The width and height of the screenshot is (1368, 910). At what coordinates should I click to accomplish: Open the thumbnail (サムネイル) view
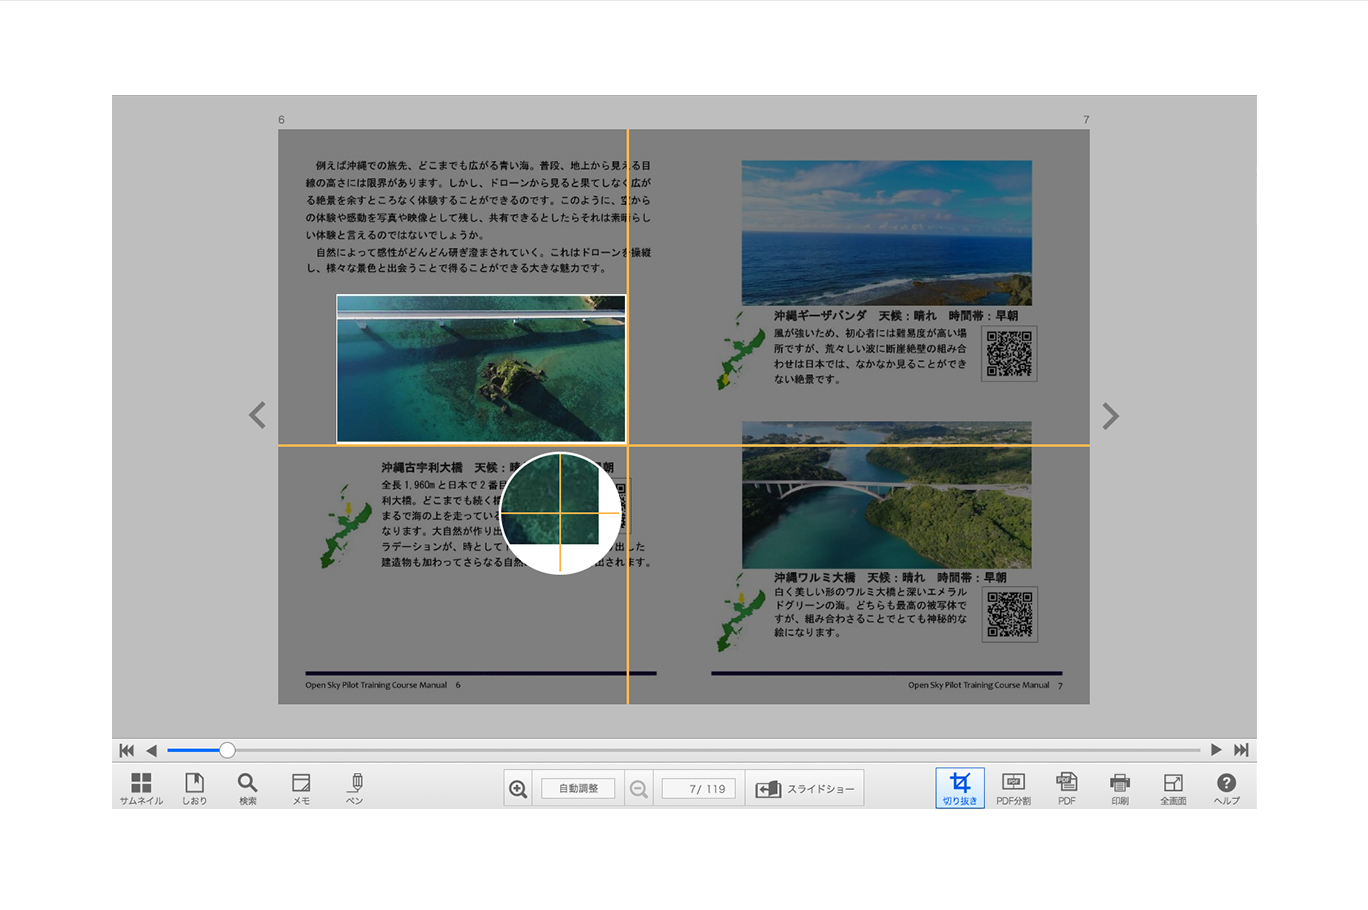tap(141, 787)
